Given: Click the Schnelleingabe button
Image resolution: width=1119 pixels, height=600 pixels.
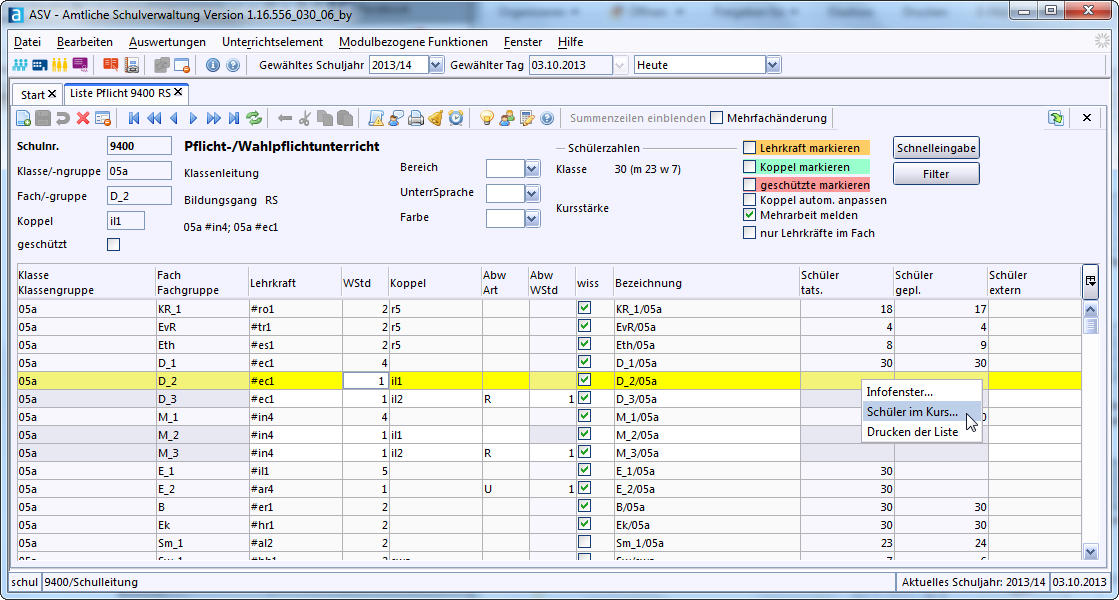Looking at the screenshot, I should tap(936, 148).
